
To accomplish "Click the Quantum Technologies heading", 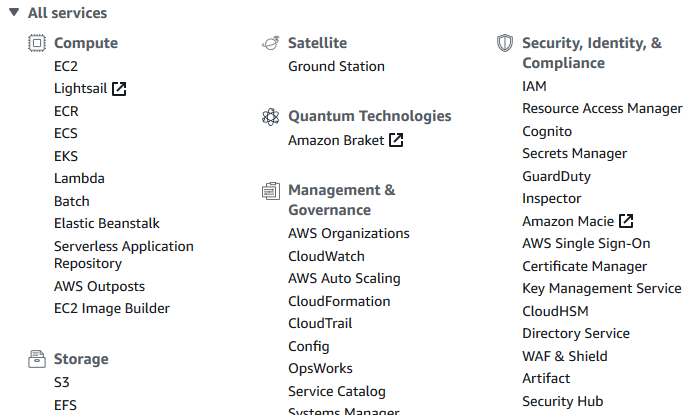I will coord(370,116).
